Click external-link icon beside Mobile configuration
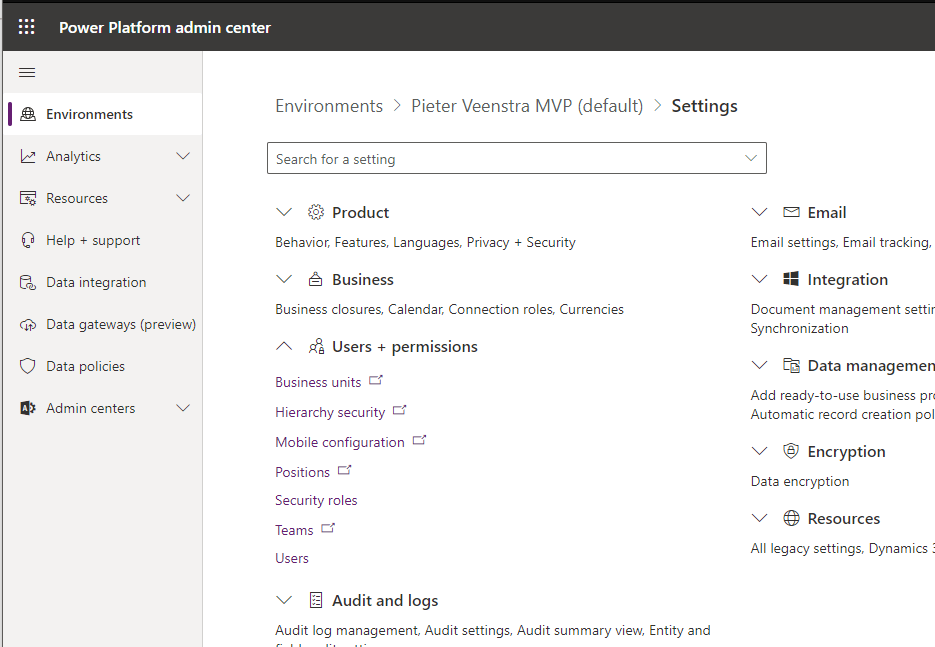 420,440
